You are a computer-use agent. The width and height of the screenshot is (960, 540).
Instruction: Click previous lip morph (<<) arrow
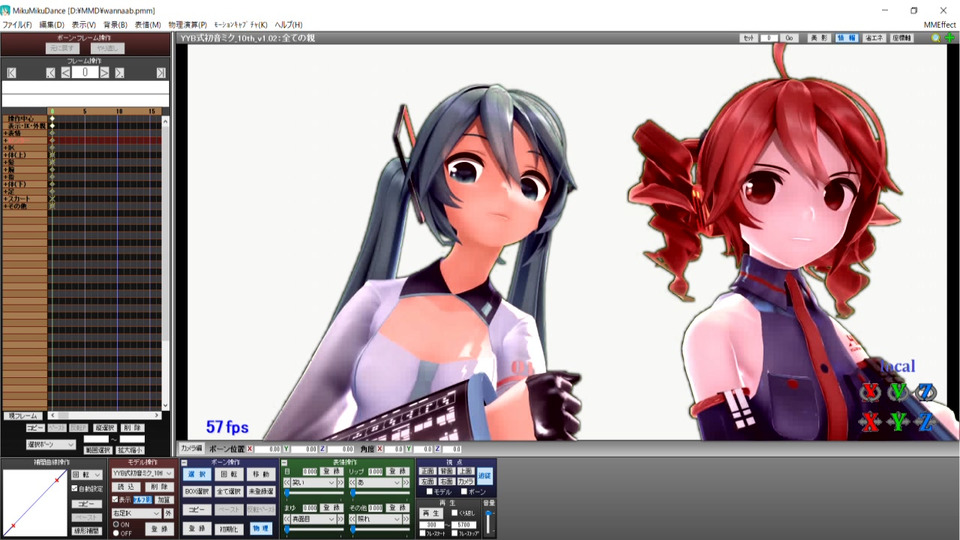353,483
